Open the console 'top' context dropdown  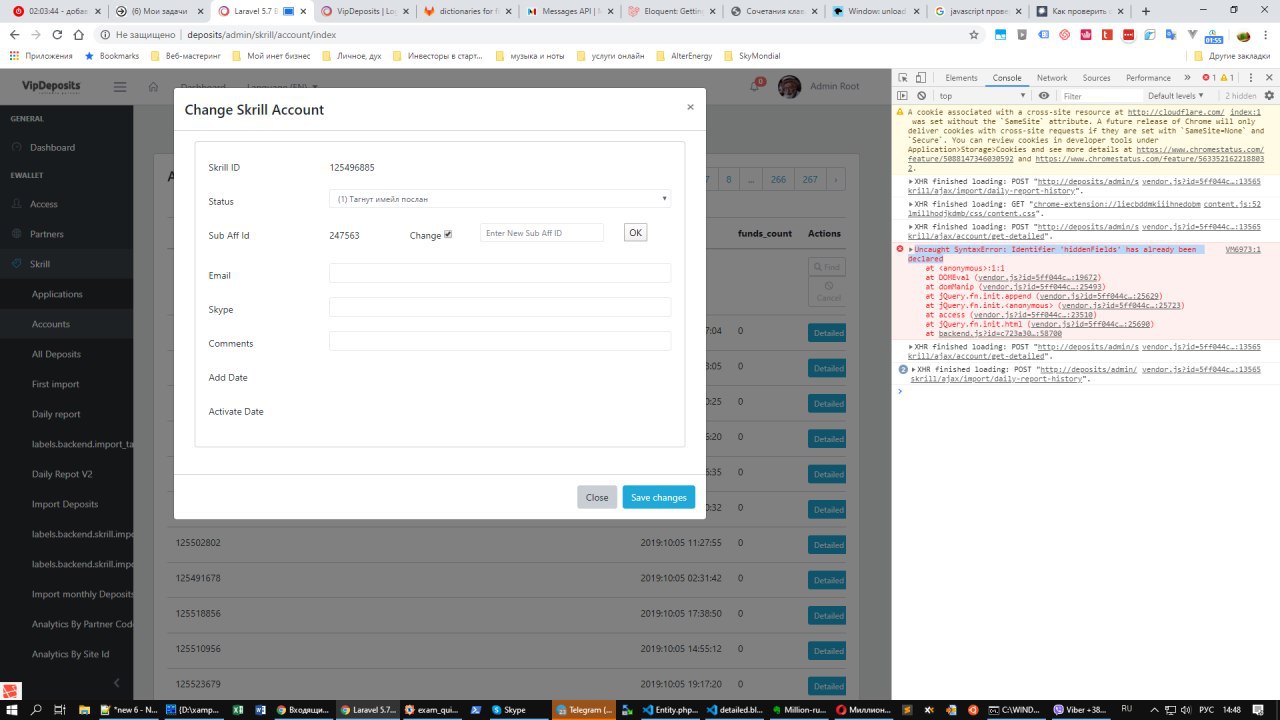981,96
